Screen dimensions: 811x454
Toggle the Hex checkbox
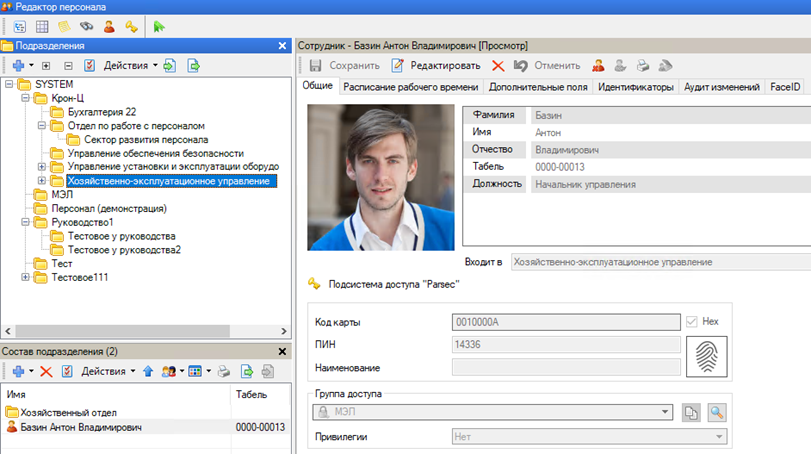click(692, 322)
